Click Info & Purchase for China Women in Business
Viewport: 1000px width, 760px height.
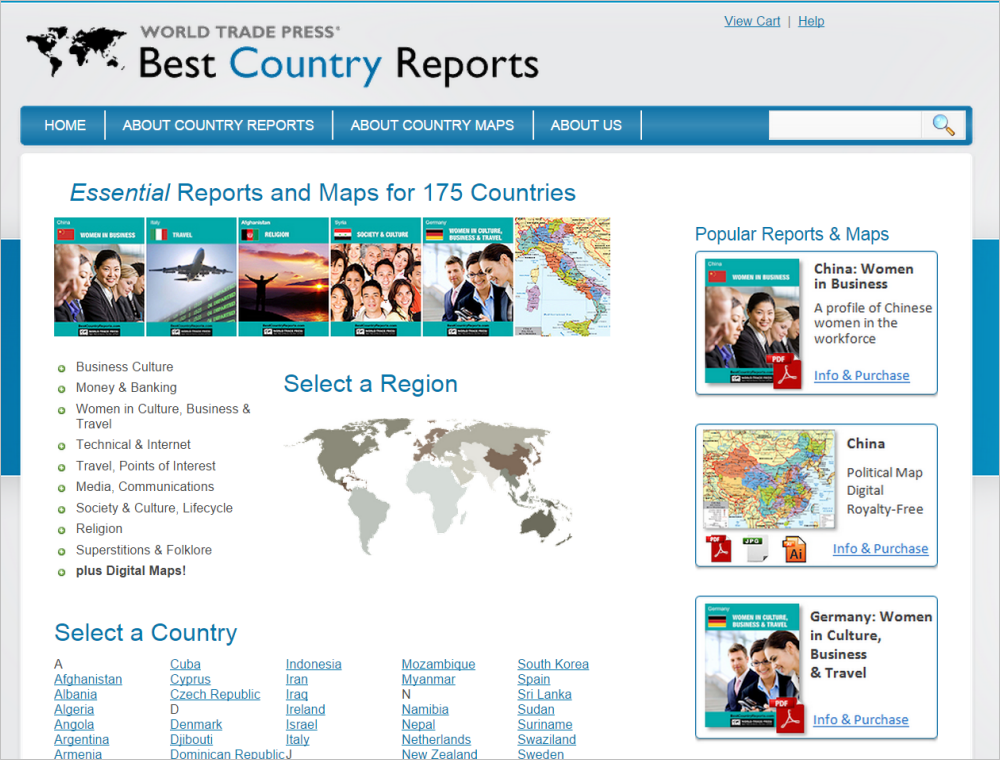tap(862, 376)
